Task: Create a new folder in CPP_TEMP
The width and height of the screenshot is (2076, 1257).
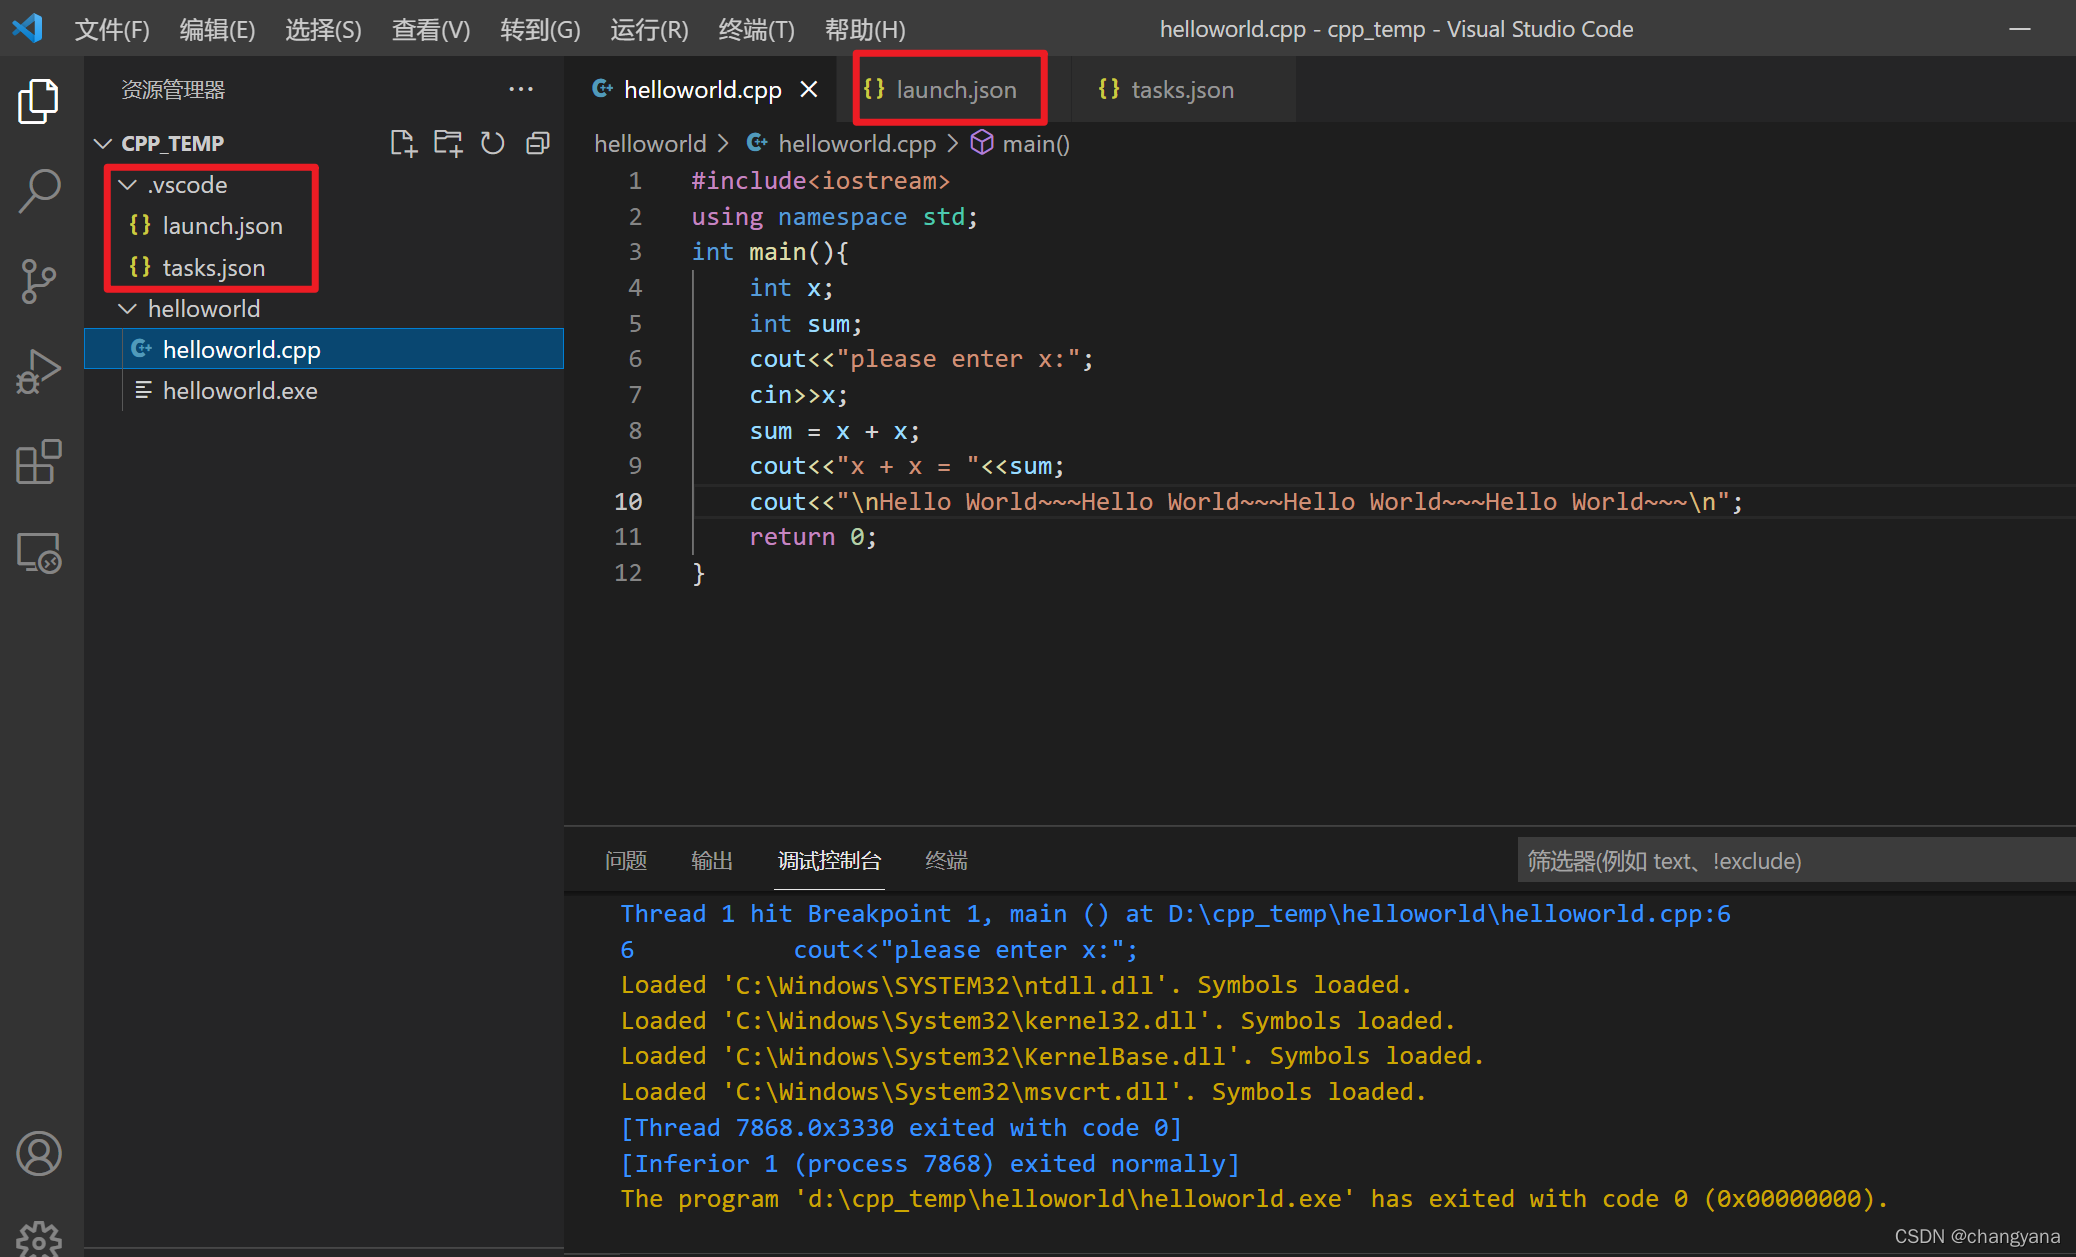Action: pos(448,143)
